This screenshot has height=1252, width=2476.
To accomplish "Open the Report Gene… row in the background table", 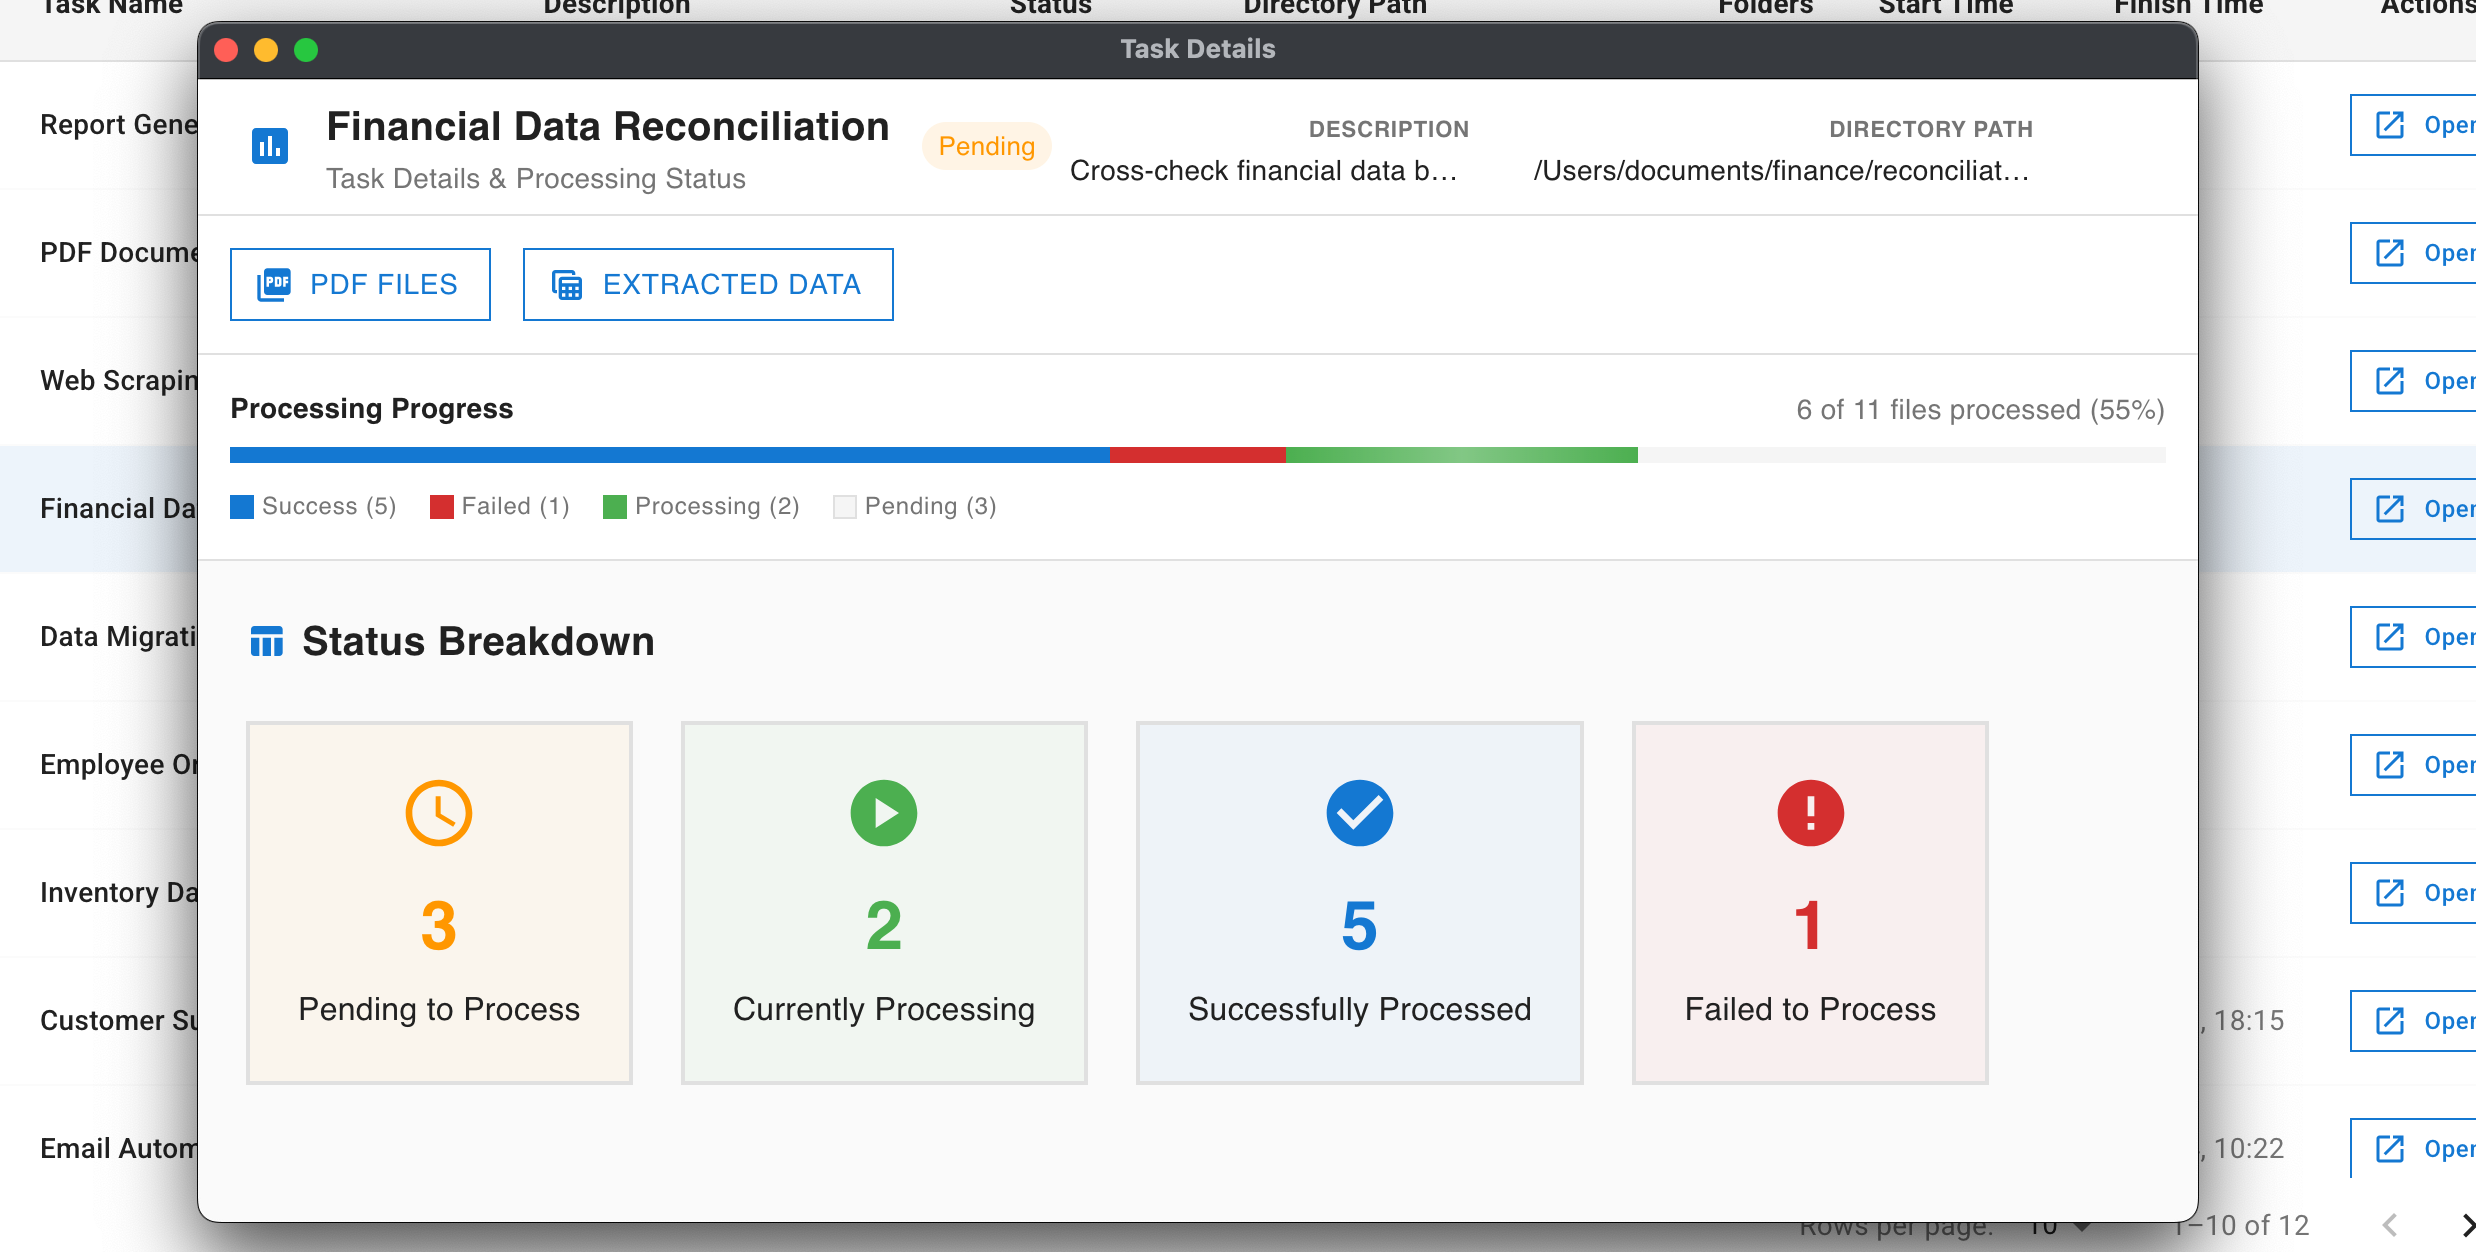I will coord(2413,125).
